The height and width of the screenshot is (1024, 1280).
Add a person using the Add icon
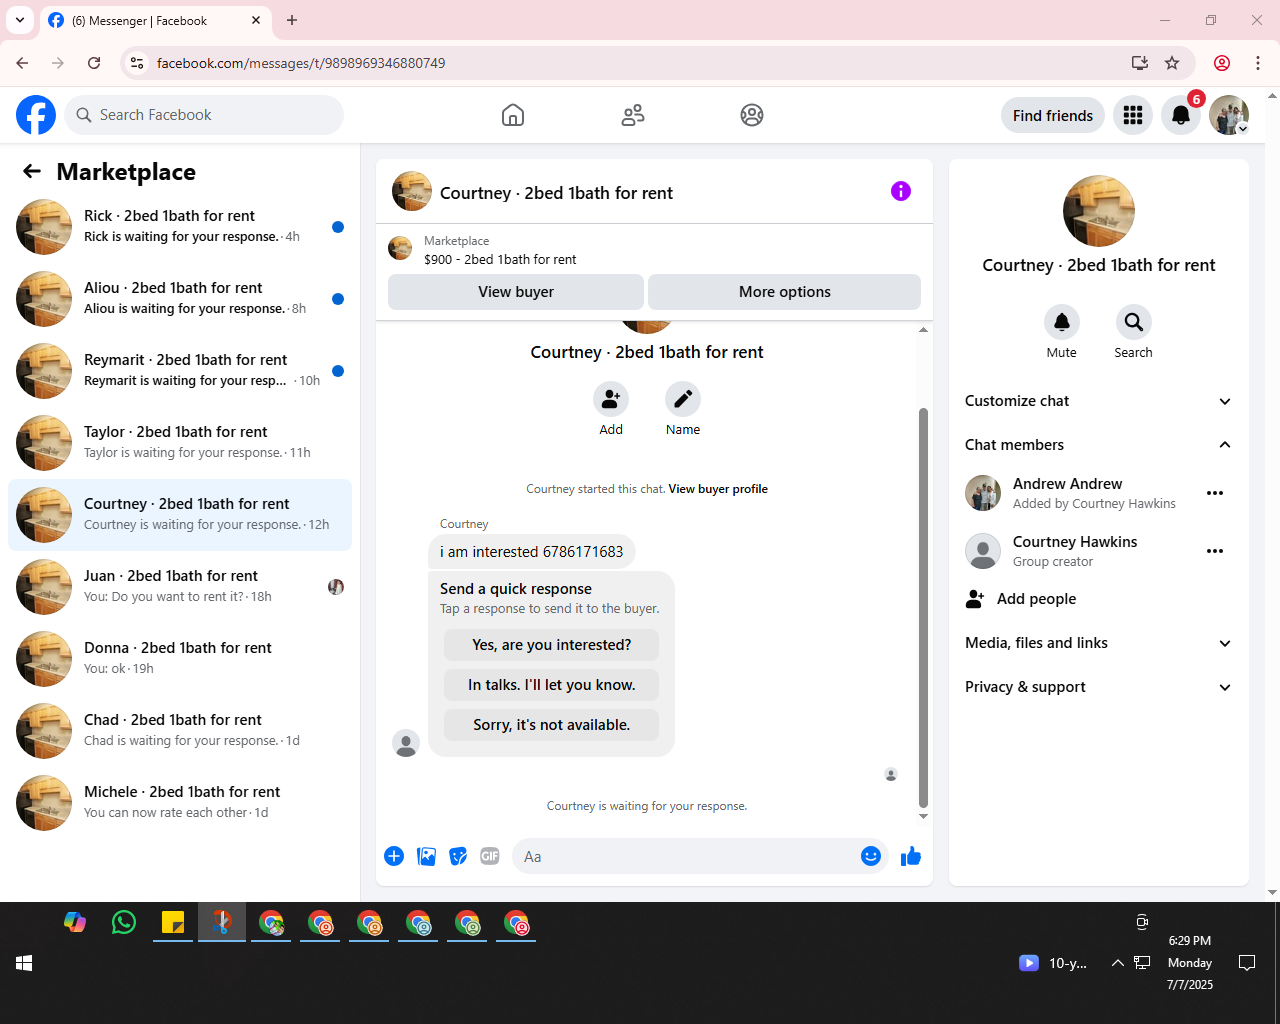[x=611, y=399]
